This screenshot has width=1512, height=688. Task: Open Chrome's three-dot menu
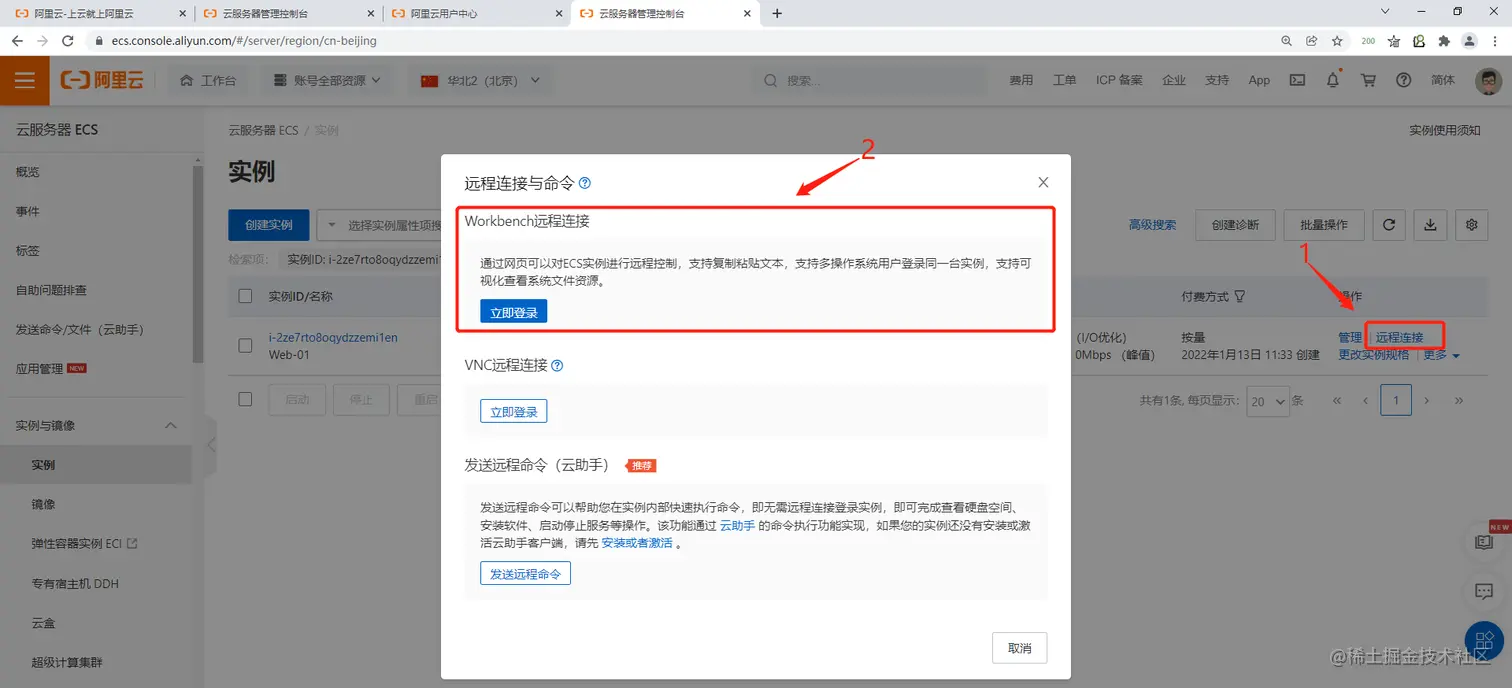[x=1495, y=41]
